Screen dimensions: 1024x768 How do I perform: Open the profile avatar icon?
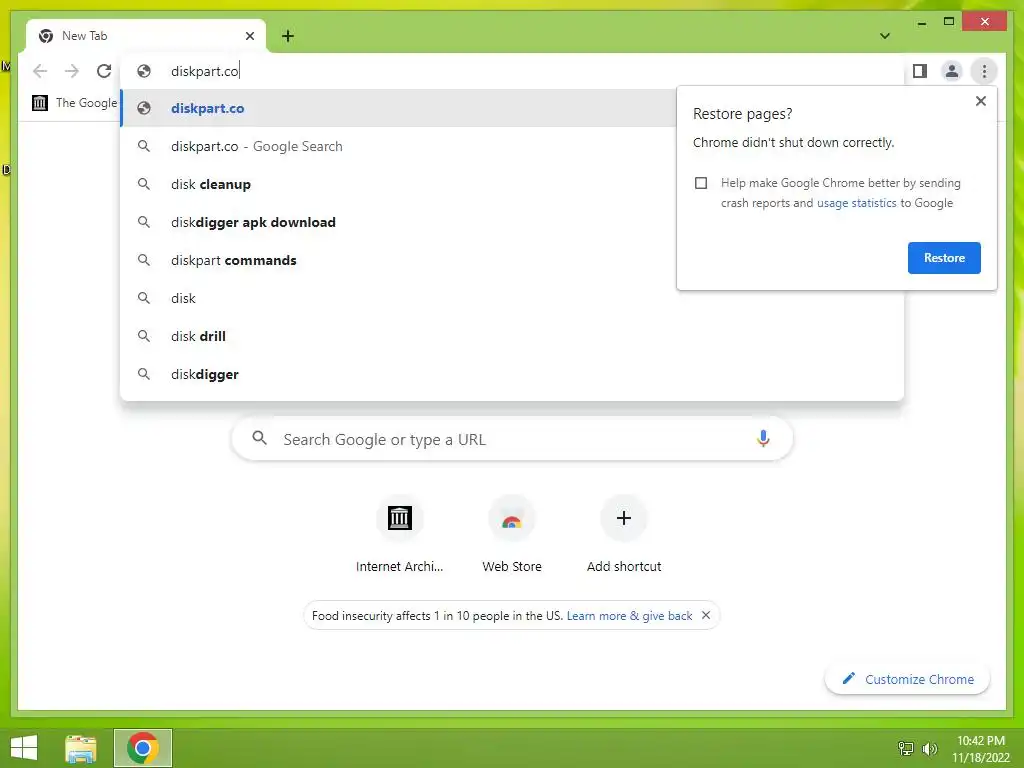coord(952,71)
